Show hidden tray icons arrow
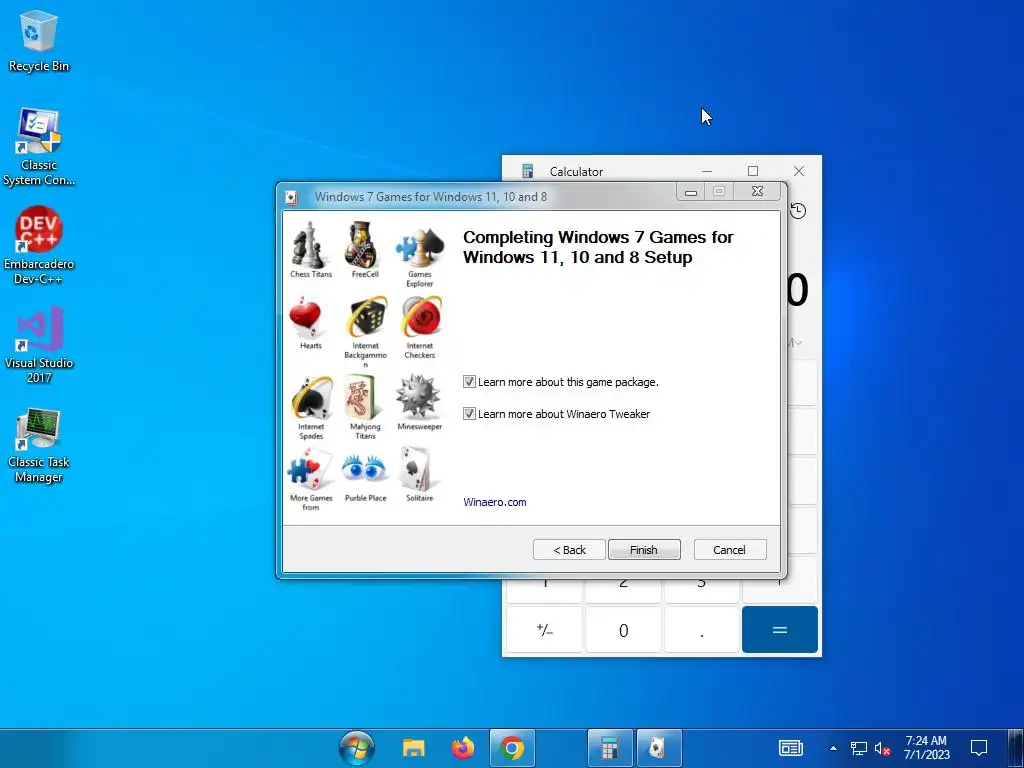This screenshot has height=768, width=1024. click(833, 748)
